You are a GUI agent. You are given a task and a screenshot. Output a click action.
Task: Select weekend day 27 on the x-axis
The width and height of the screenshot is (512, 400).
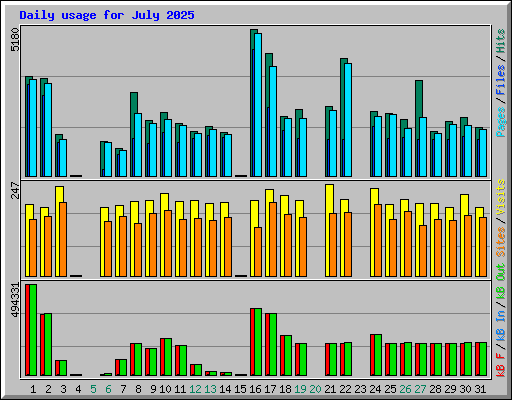click(420, 389)
